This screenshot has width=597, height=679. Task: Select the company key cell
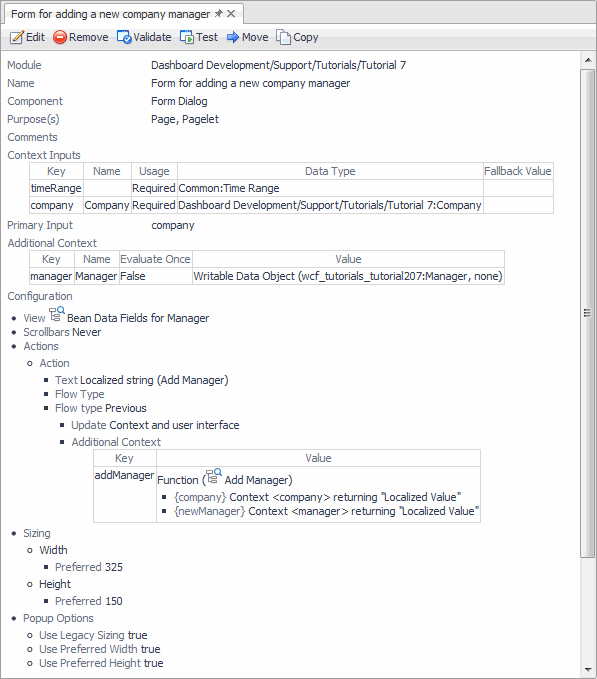56,205
